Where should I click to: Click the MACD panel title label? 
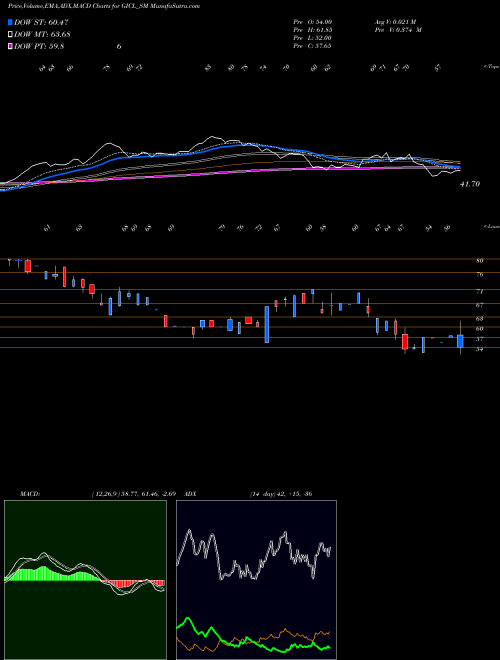tap(30, 494)
